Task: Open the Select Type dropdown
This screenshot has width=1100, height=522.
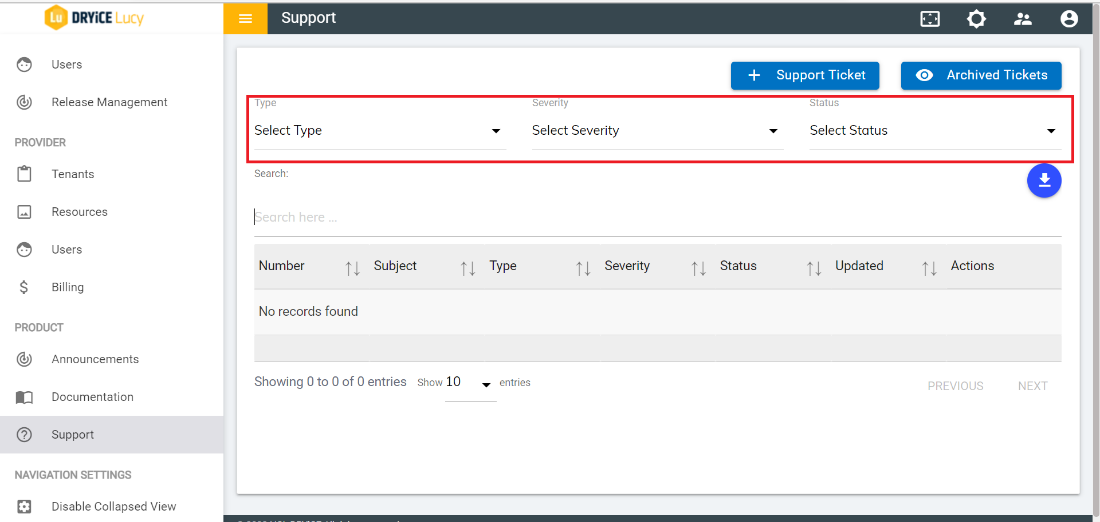Action: click(378, 131)
